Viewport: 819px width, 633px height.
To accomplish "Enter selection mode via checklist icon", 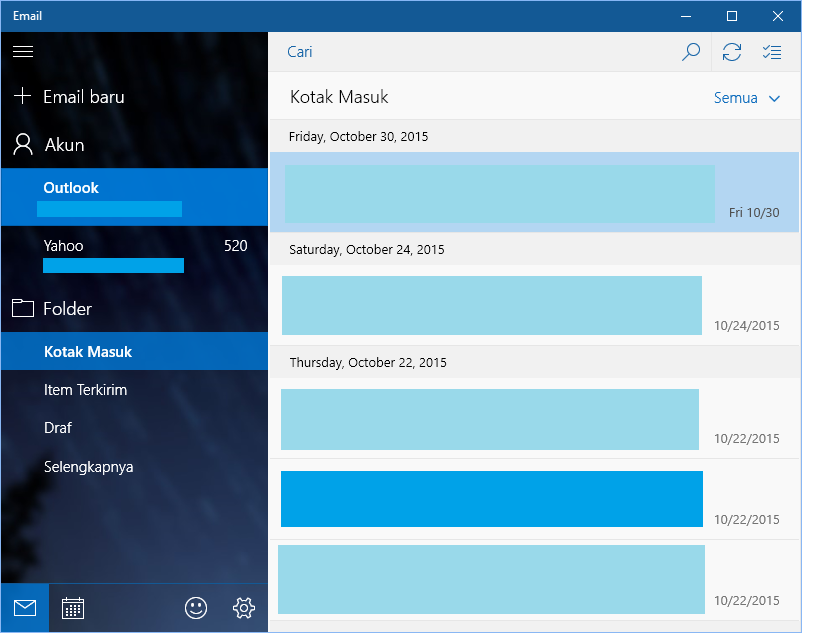I will (772, 52).
